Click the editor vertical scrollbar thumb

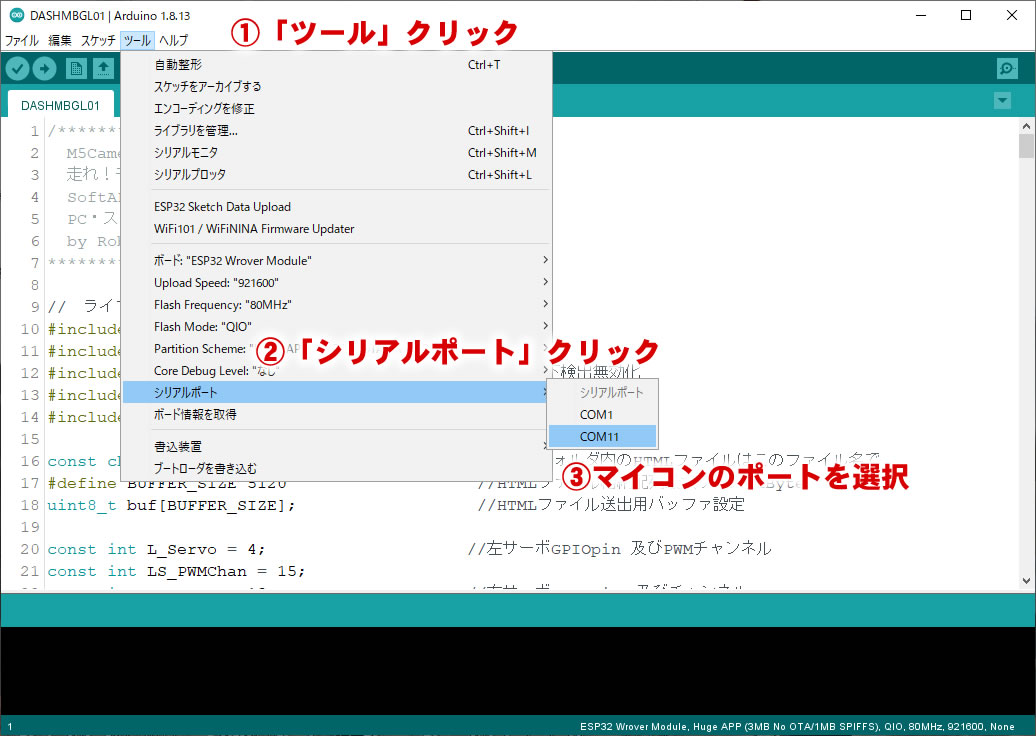[1026, 146]
